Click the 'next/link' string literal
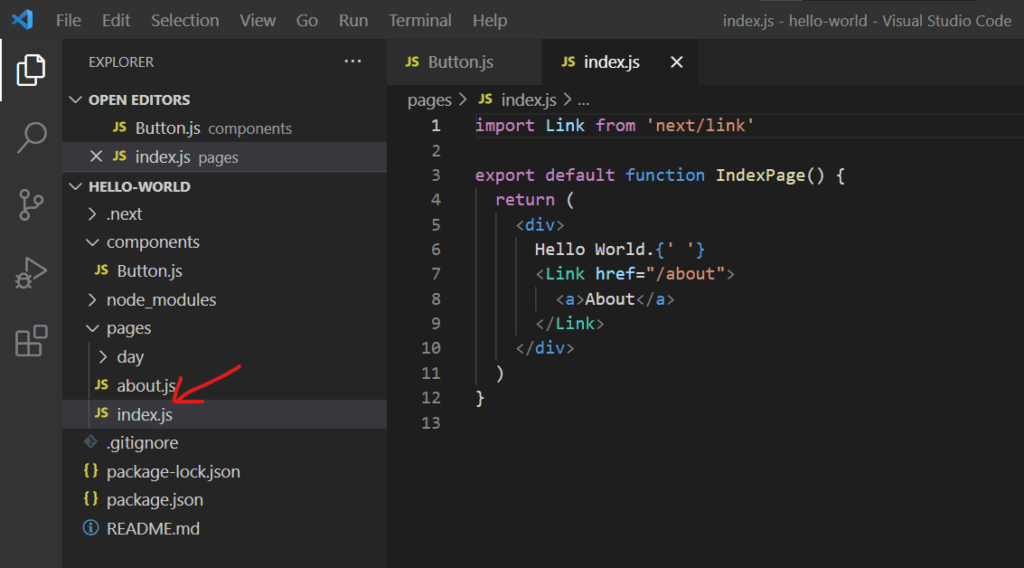 tap(700, 125)
